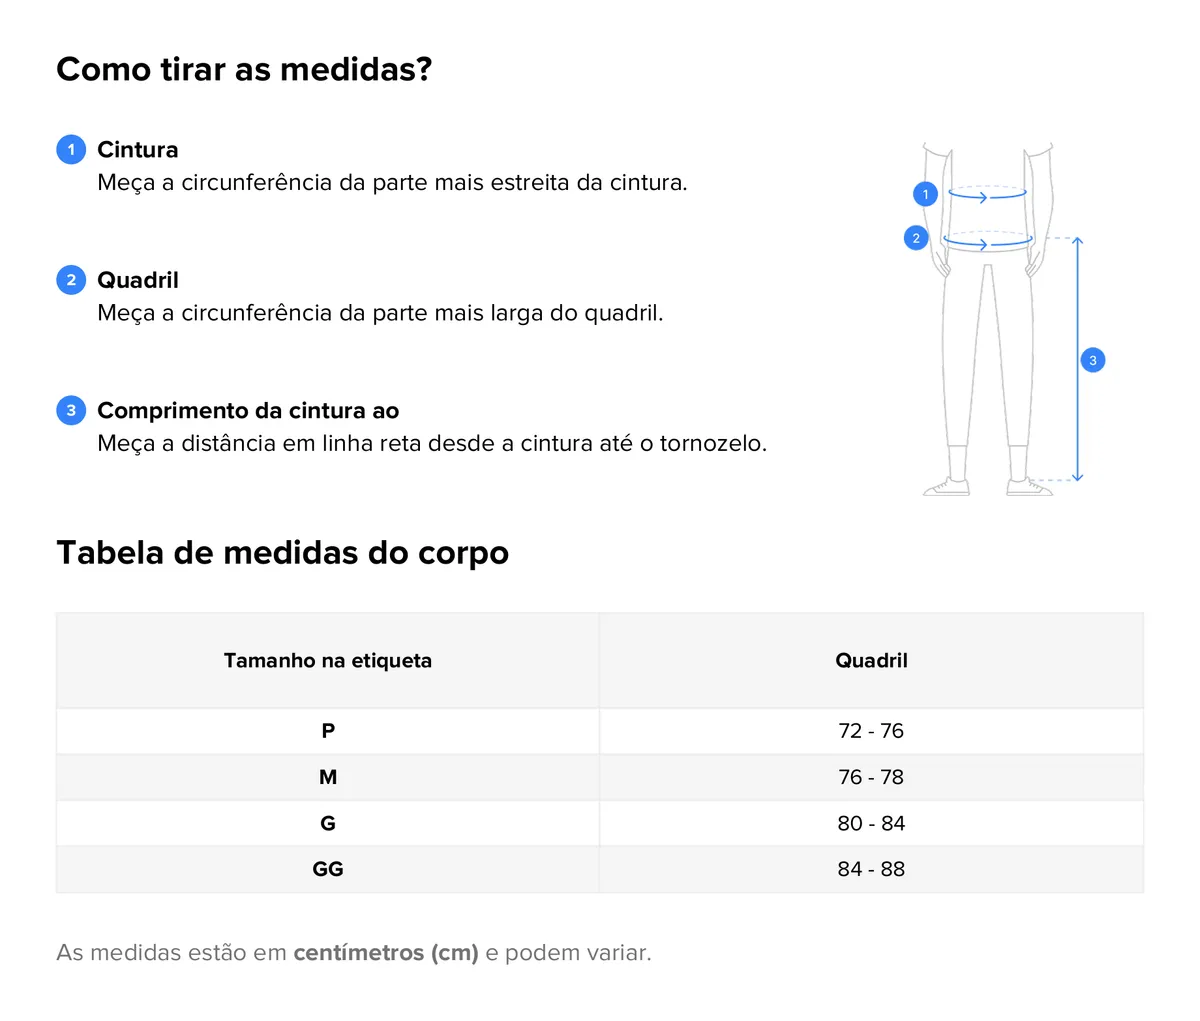Click the Cintura heading
Screen dimensions: 1200x1021
pyautogui.click(x=138, y=150)
